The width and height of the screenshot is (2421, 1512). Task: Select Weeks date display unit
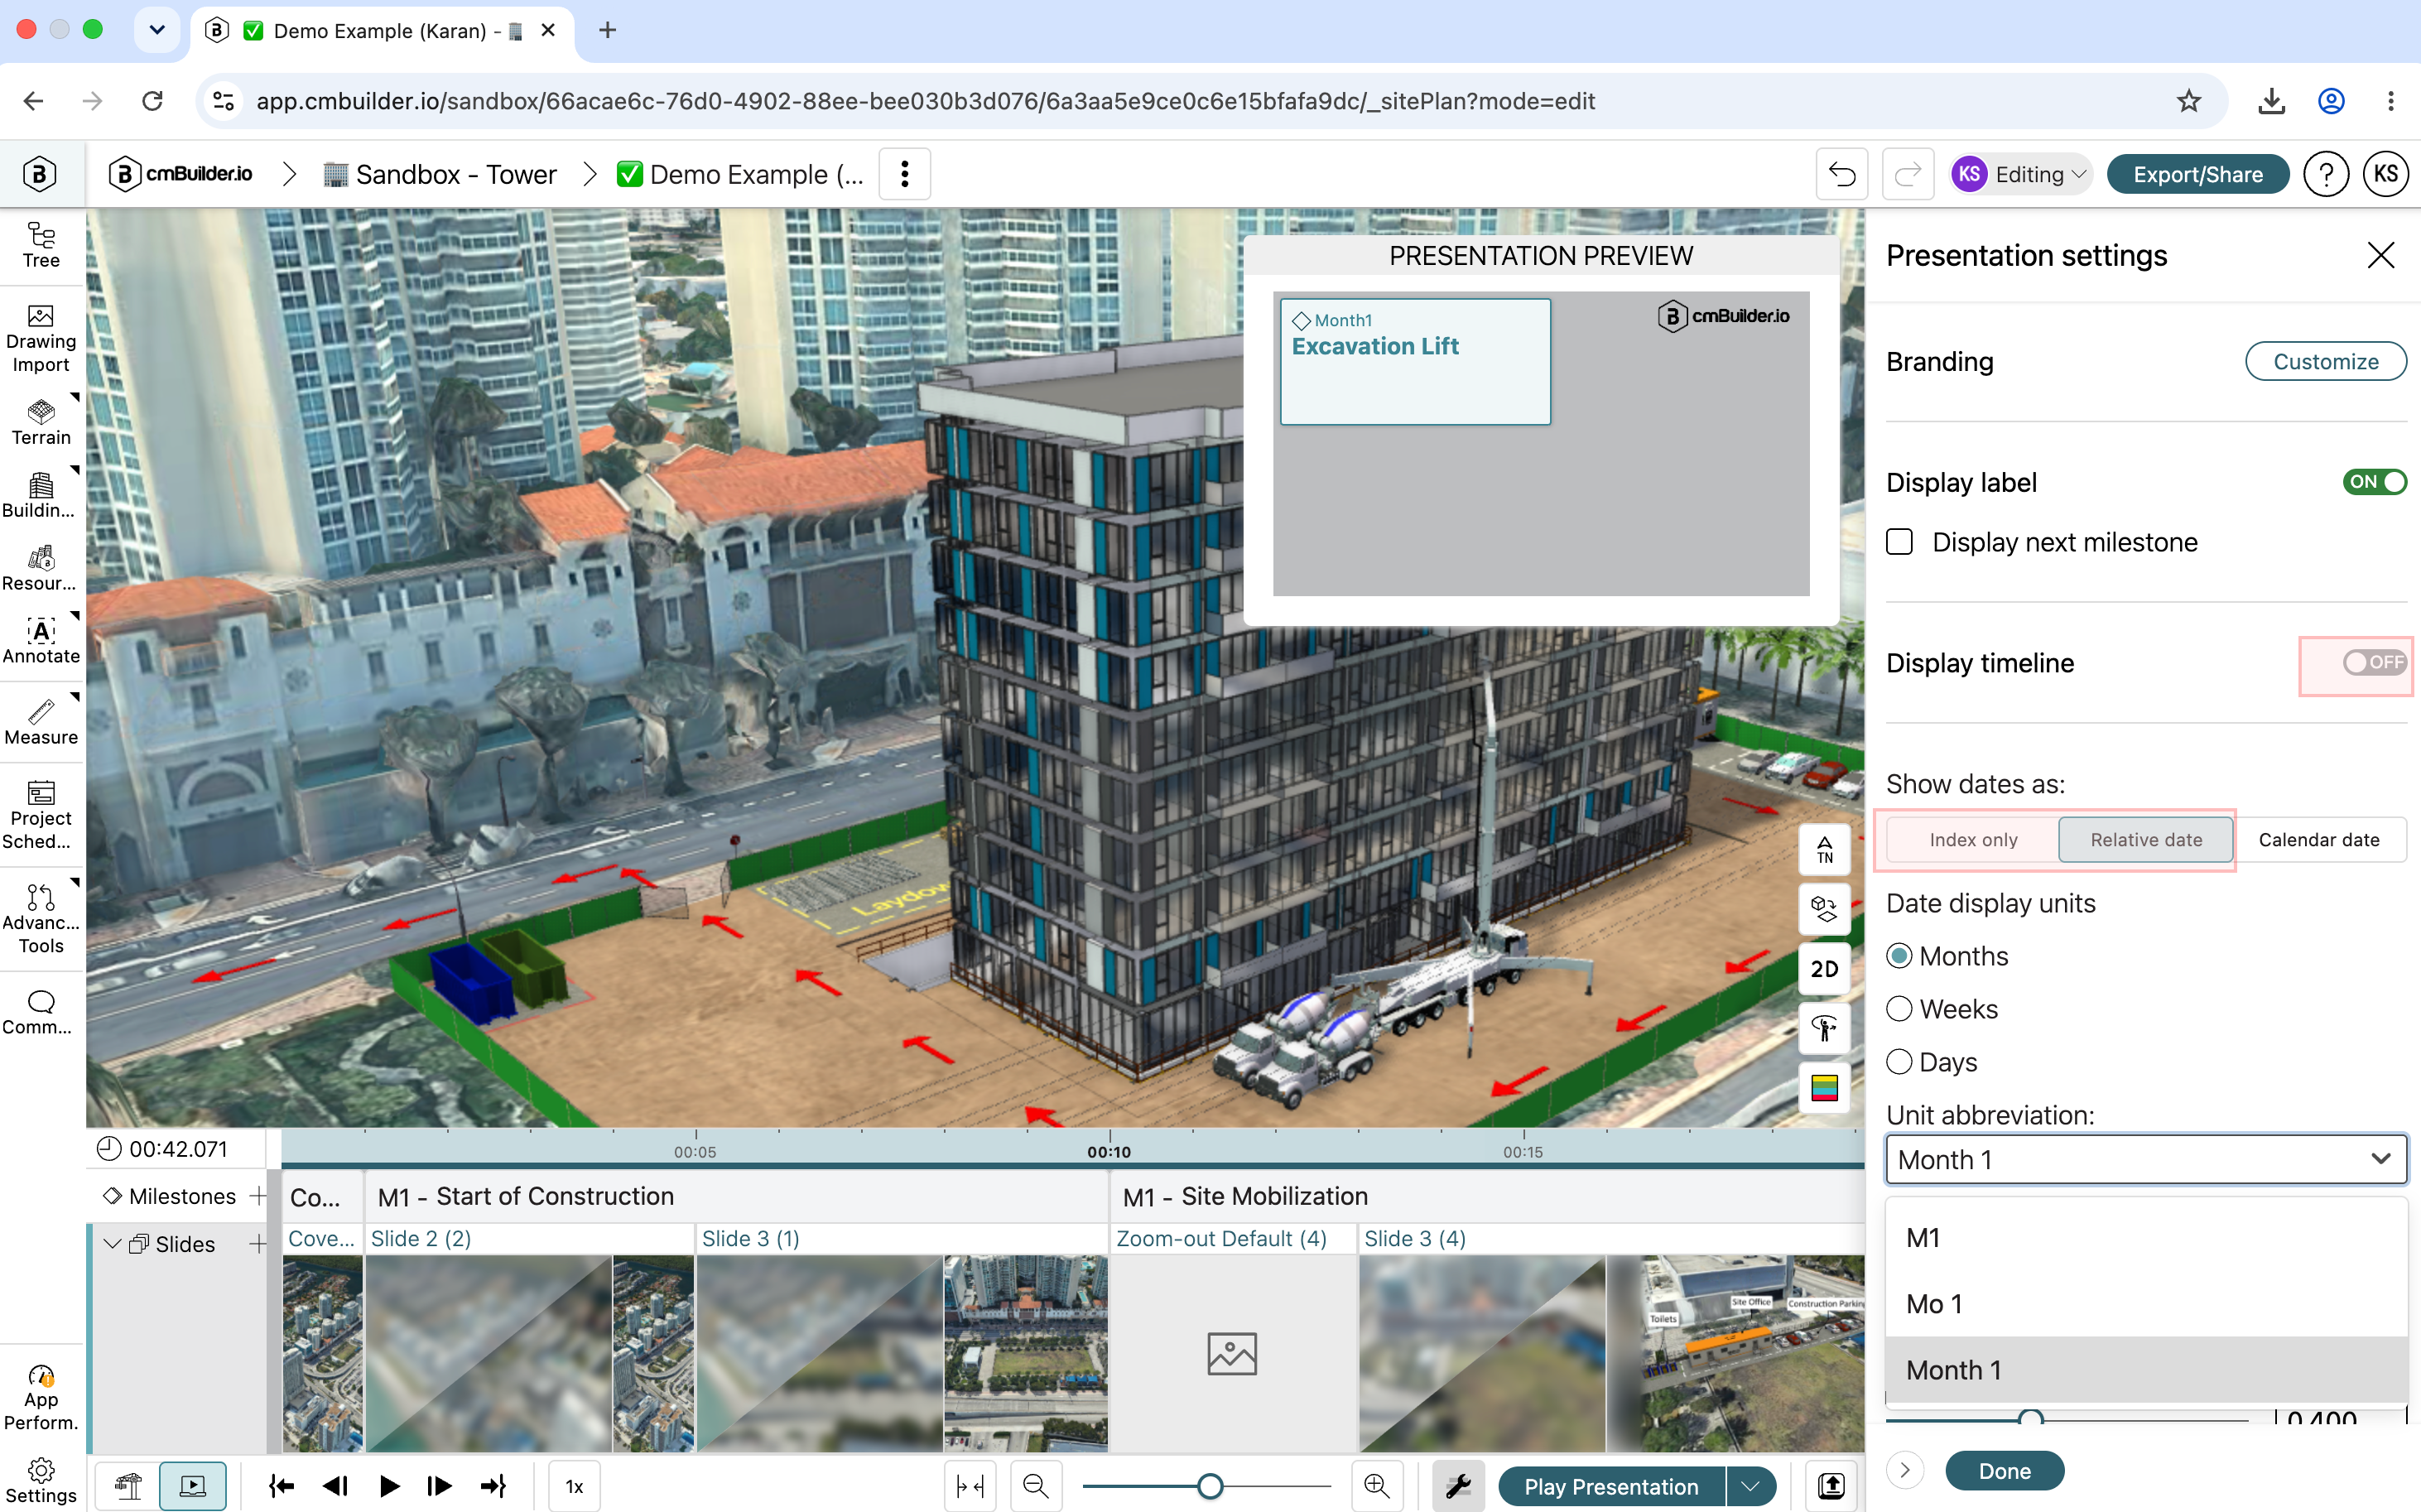pyautogui.click(x=1899, y=1009)
